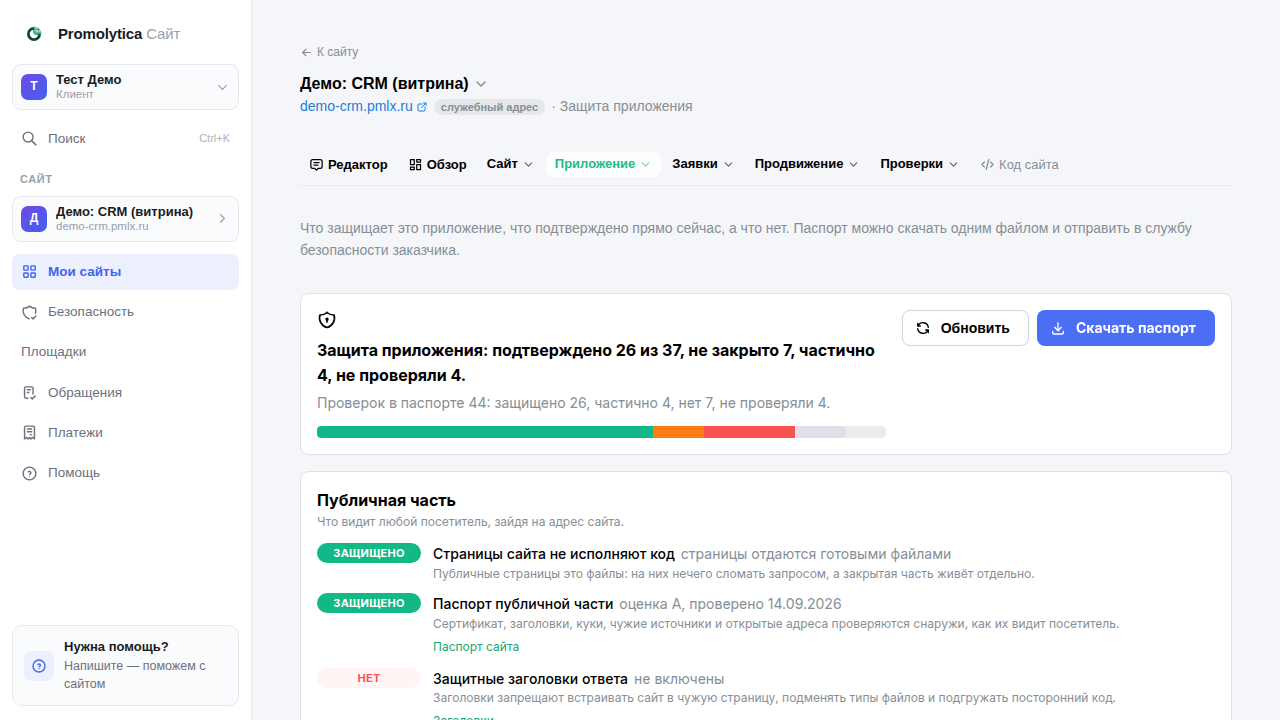Click the search magnifier icon

[30, 139]
